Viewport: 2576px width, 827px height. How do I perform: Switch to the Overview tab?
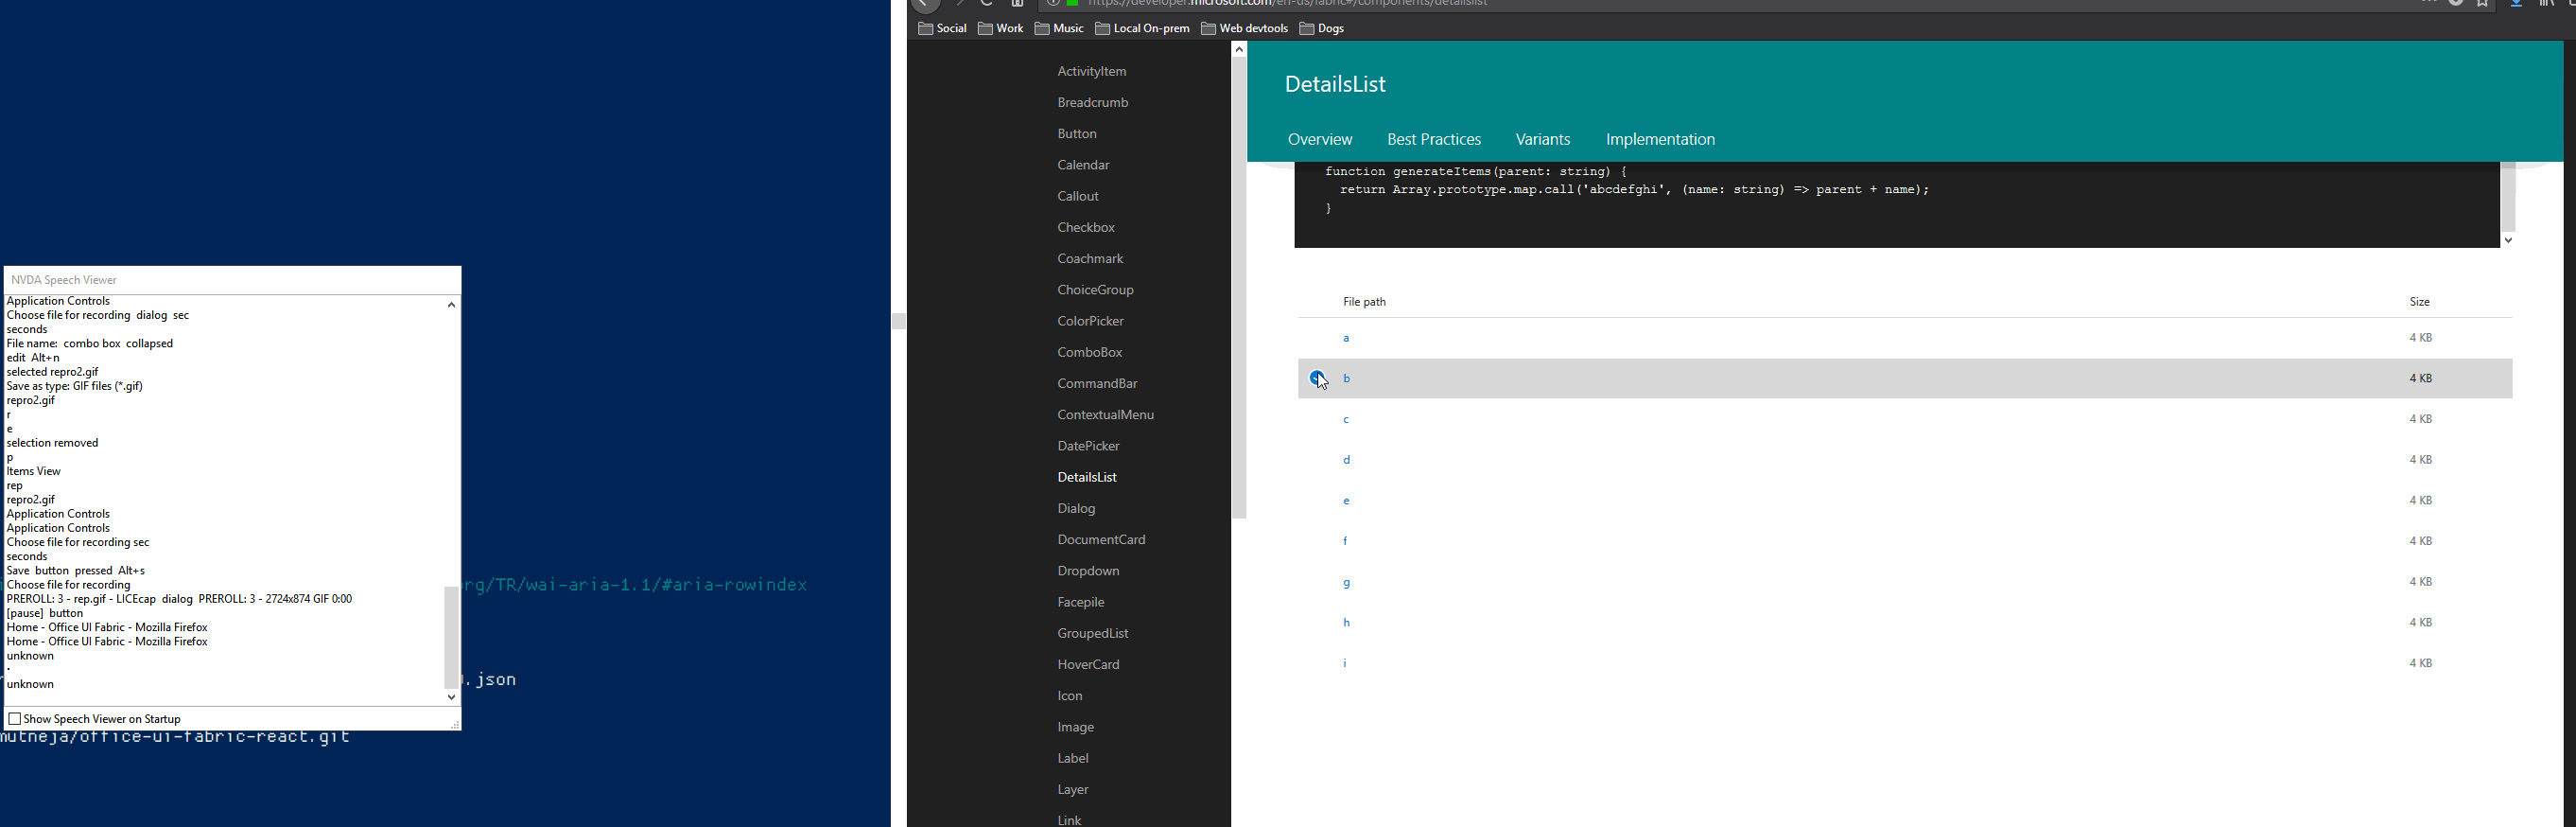[1320, 140]
